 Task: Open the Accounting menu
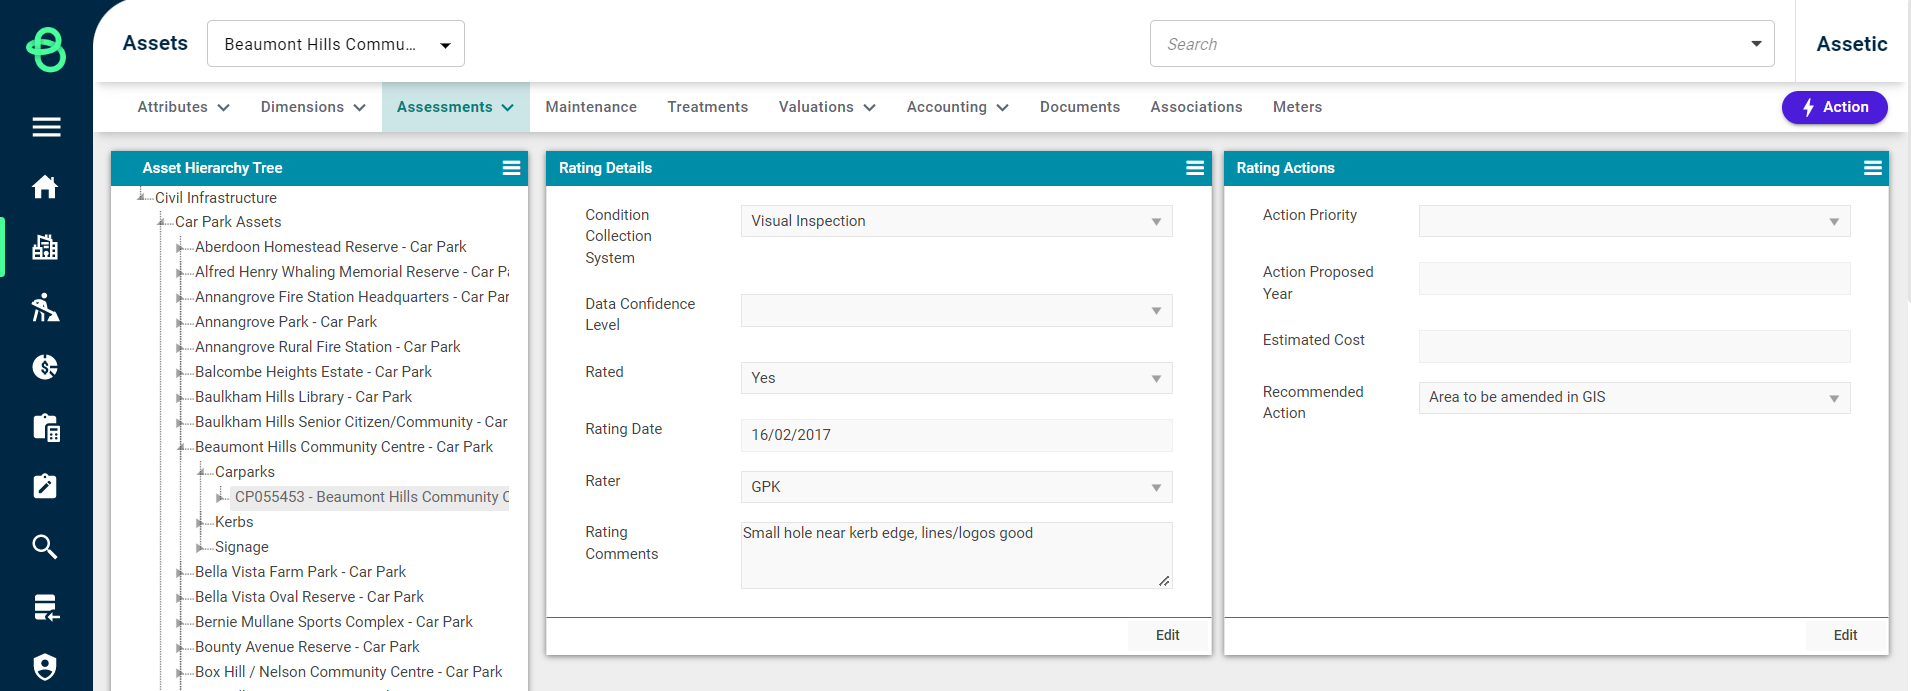point(957,107)
